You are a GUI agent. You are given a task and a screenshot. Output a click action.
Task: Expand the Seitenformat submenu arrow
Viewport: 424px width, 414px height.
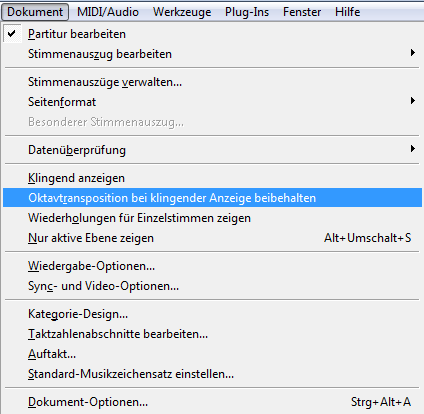point(413,101)
